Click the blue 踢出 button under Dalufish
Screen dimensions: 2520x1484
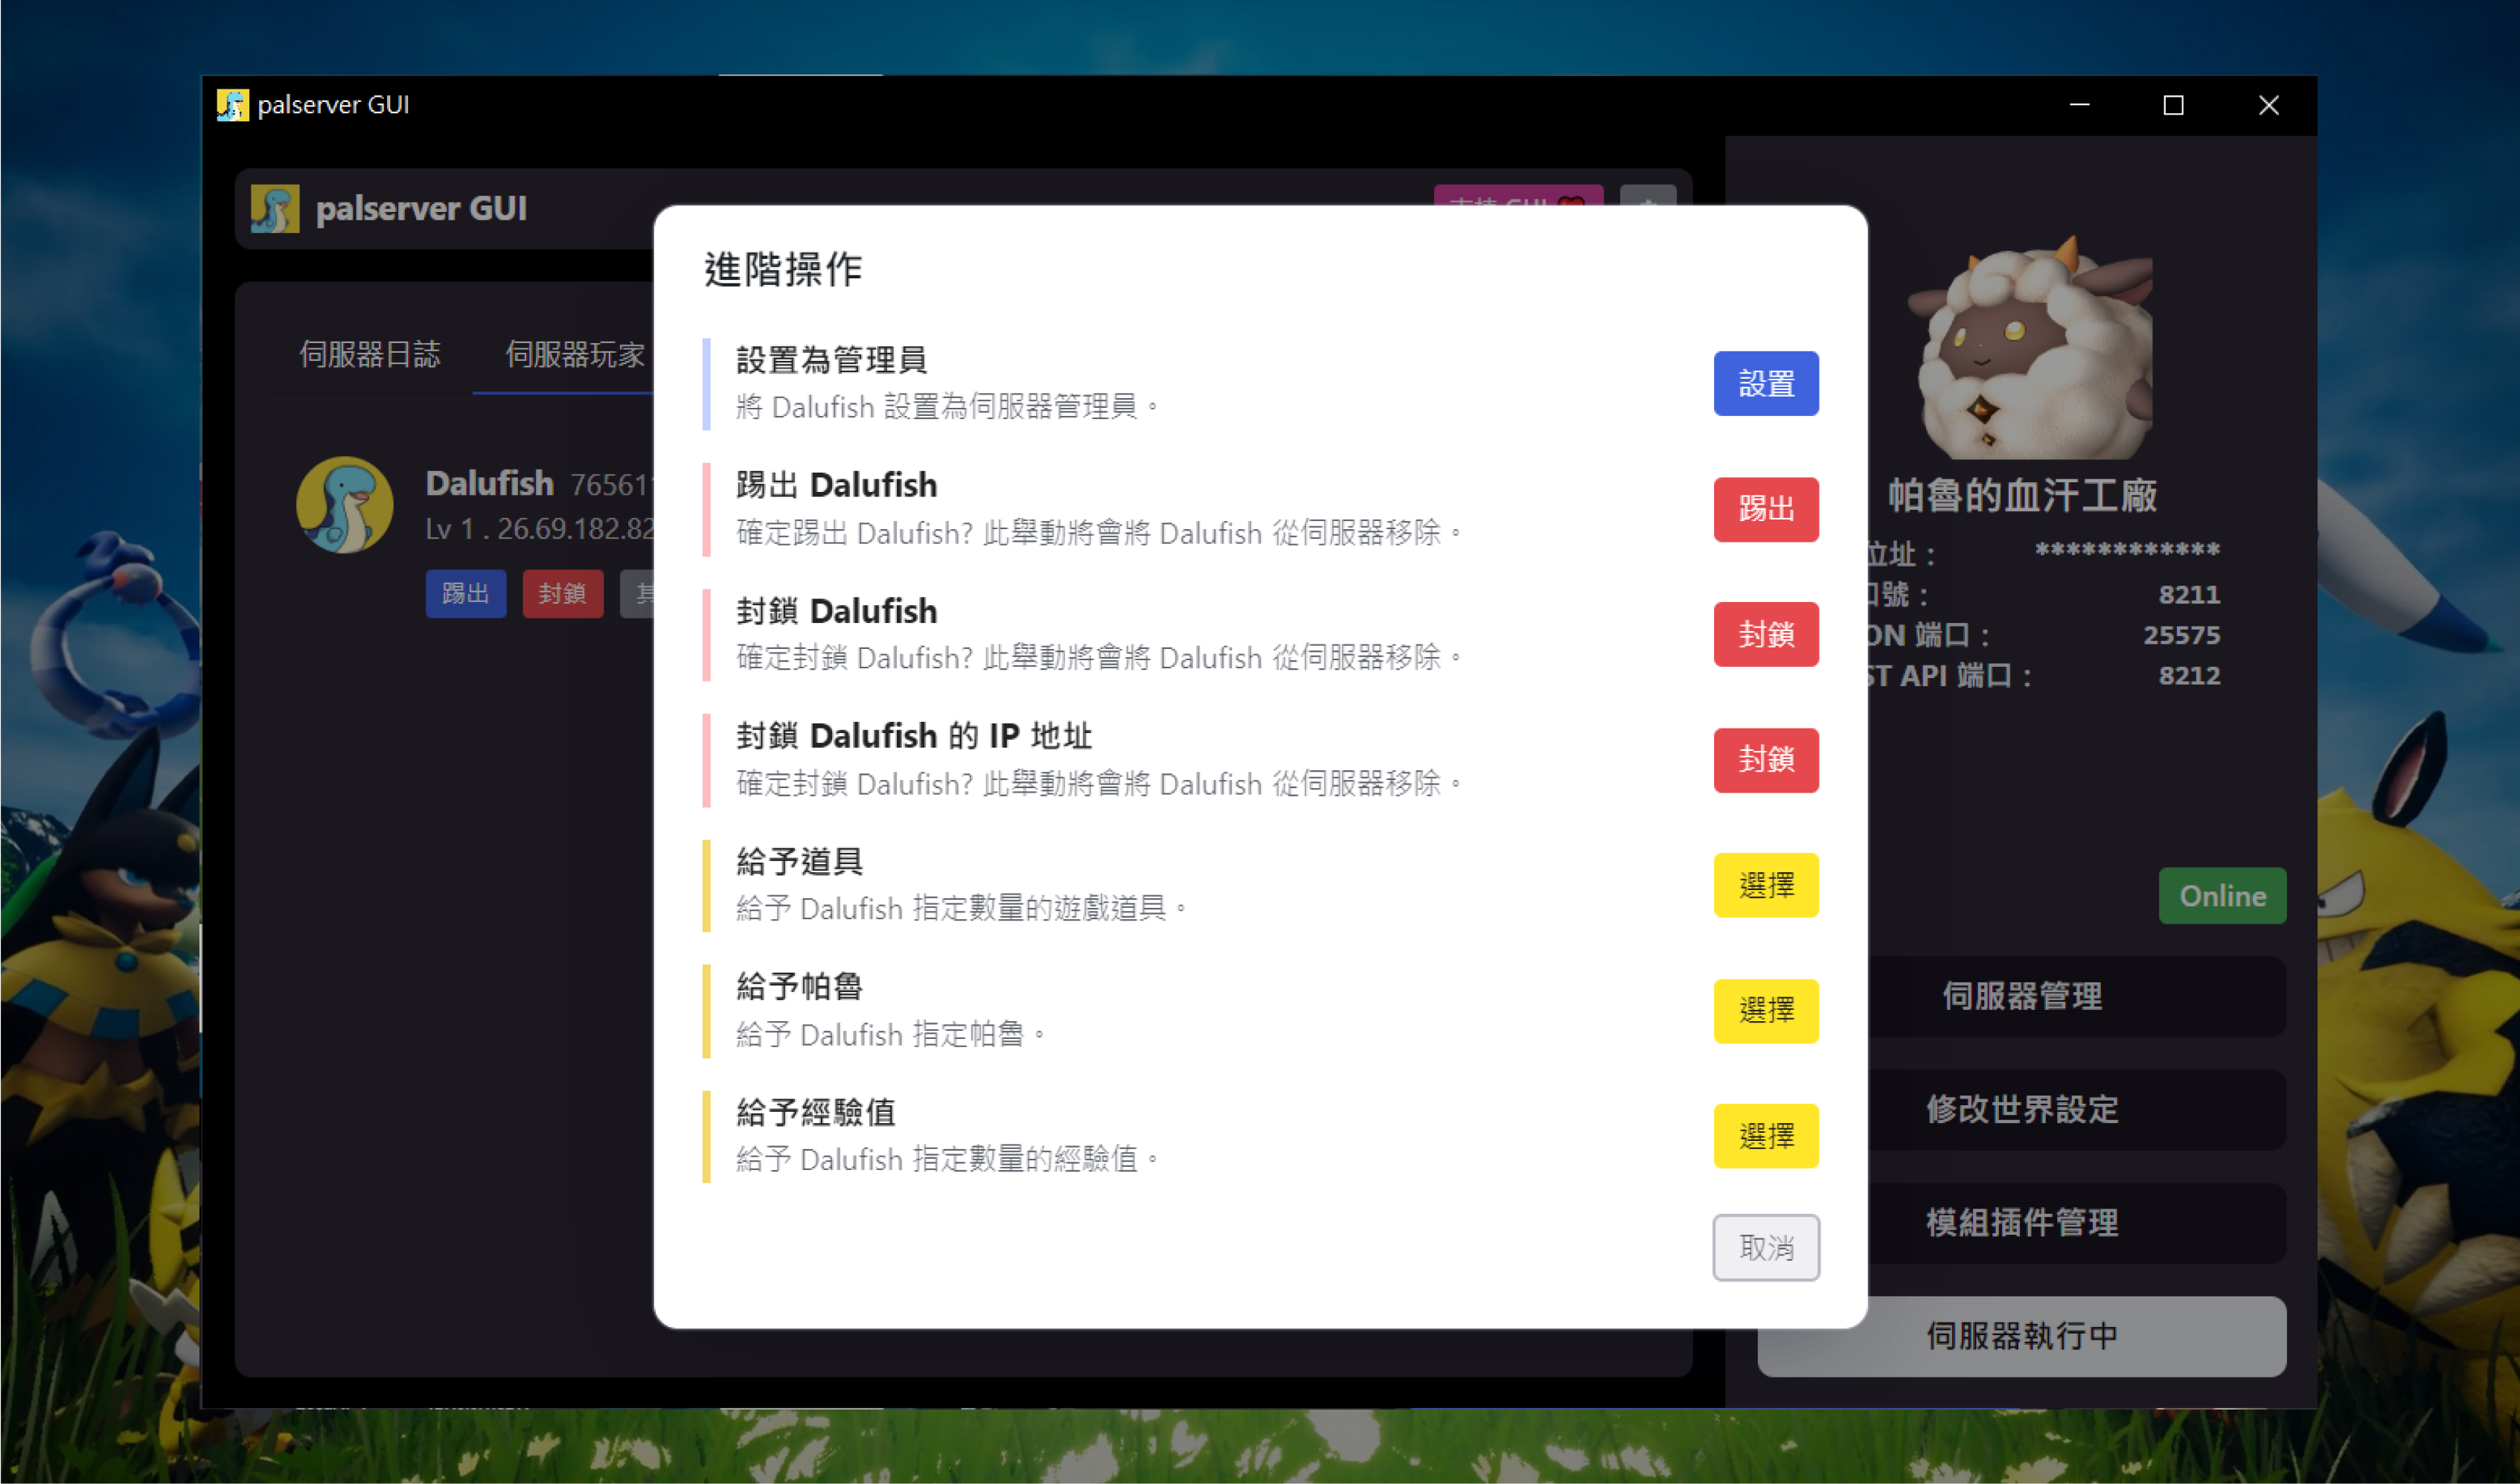pyautogui.click(x=466, y=594)
